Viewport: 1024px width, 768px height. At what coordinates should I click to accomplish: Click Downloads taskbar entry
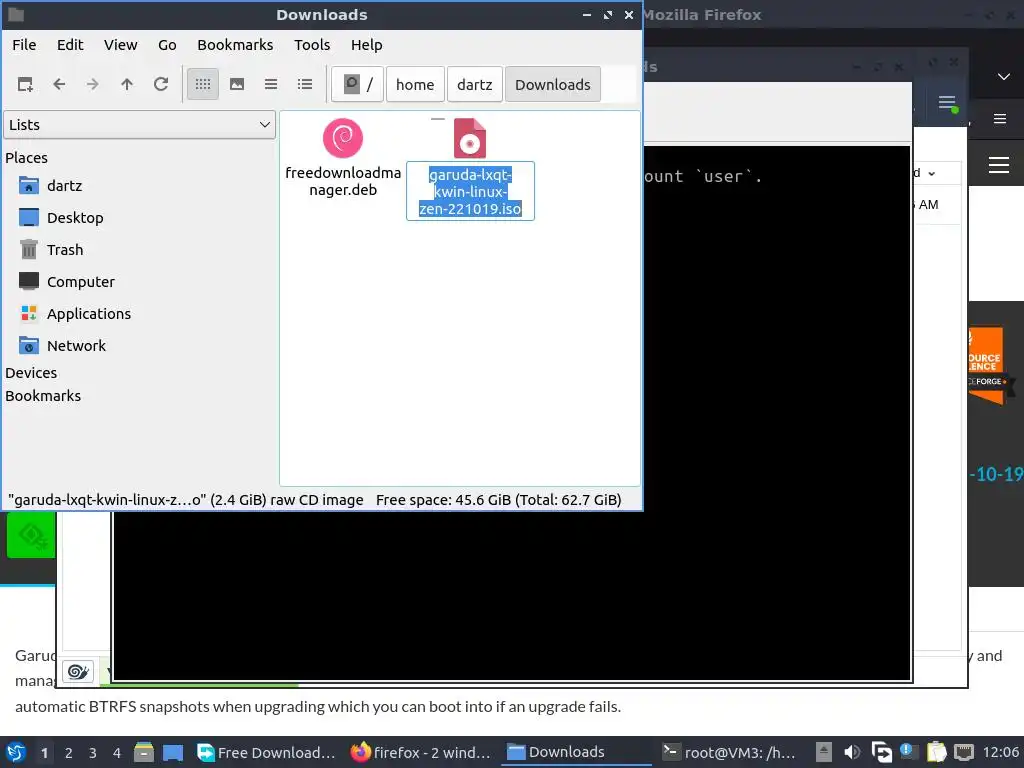coord(576,752)
